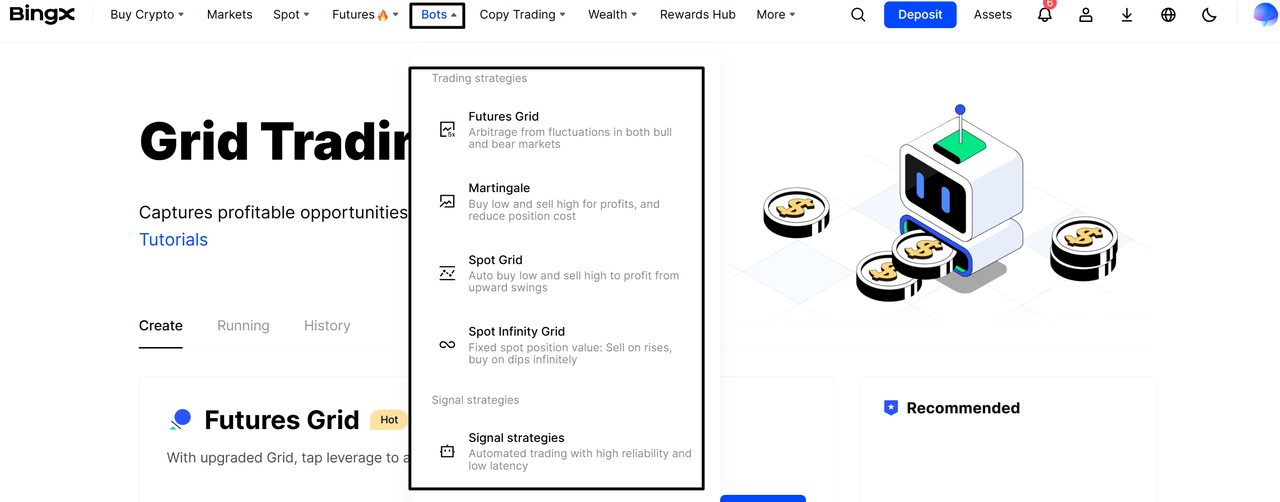Viewport: 1280px width, 502px height.
Task: Open the notifications bell icon
Action: click(x=1045, y=14)
